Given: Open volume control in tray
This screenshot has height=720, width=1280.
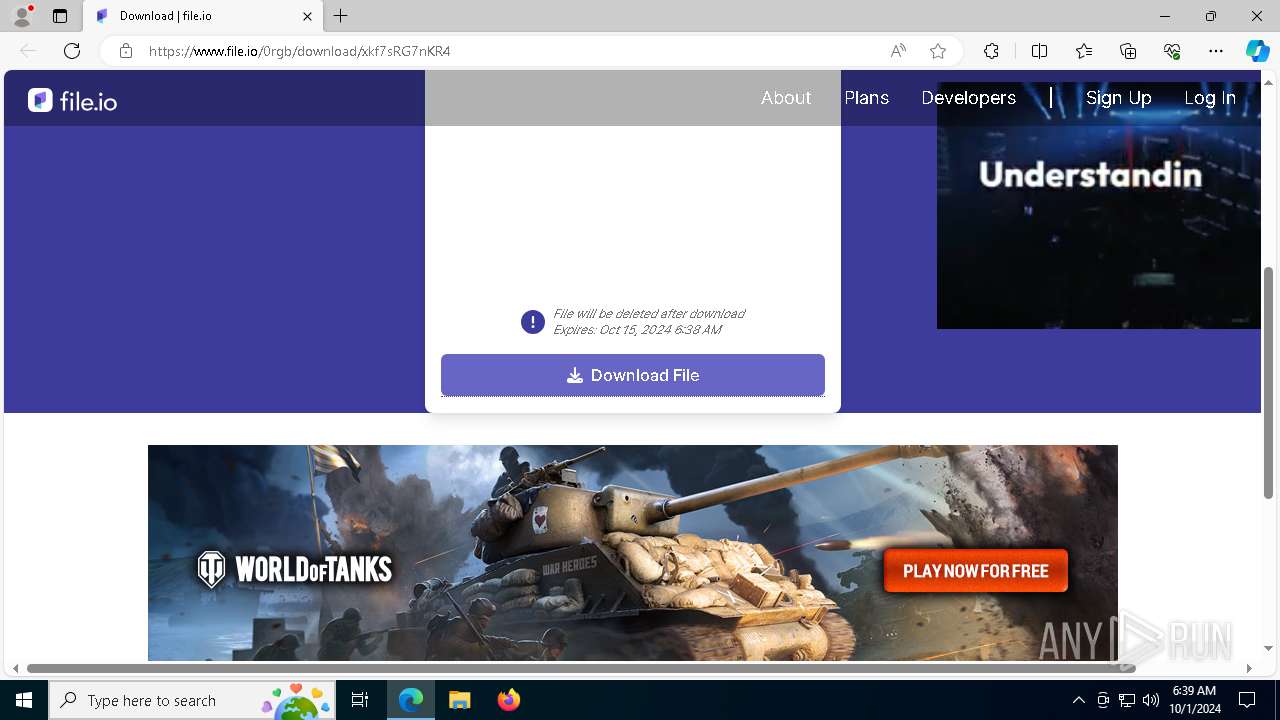Looking at the screenshot, I should [1151, 700].
